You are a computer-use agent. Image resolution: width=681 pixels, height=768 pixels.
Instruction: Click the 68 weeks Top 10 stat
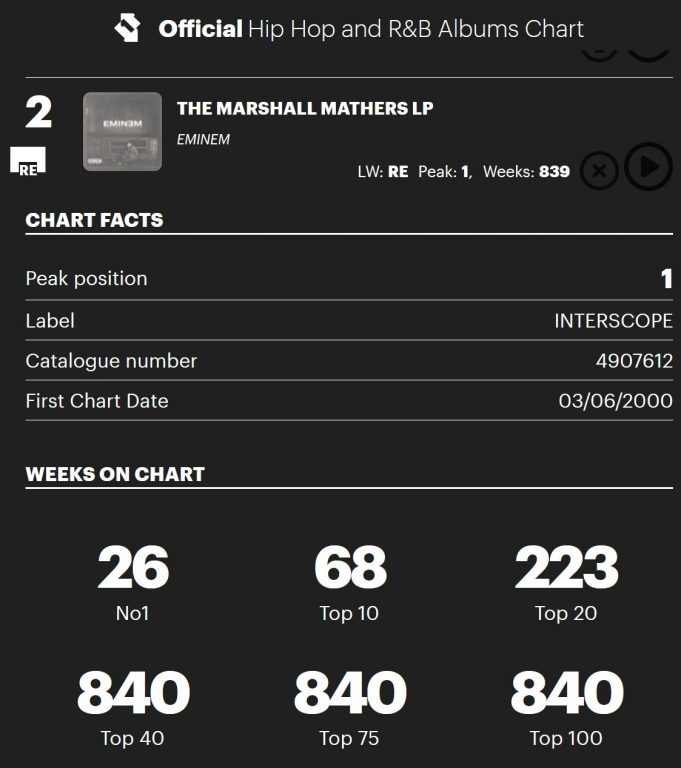point(349,568)
